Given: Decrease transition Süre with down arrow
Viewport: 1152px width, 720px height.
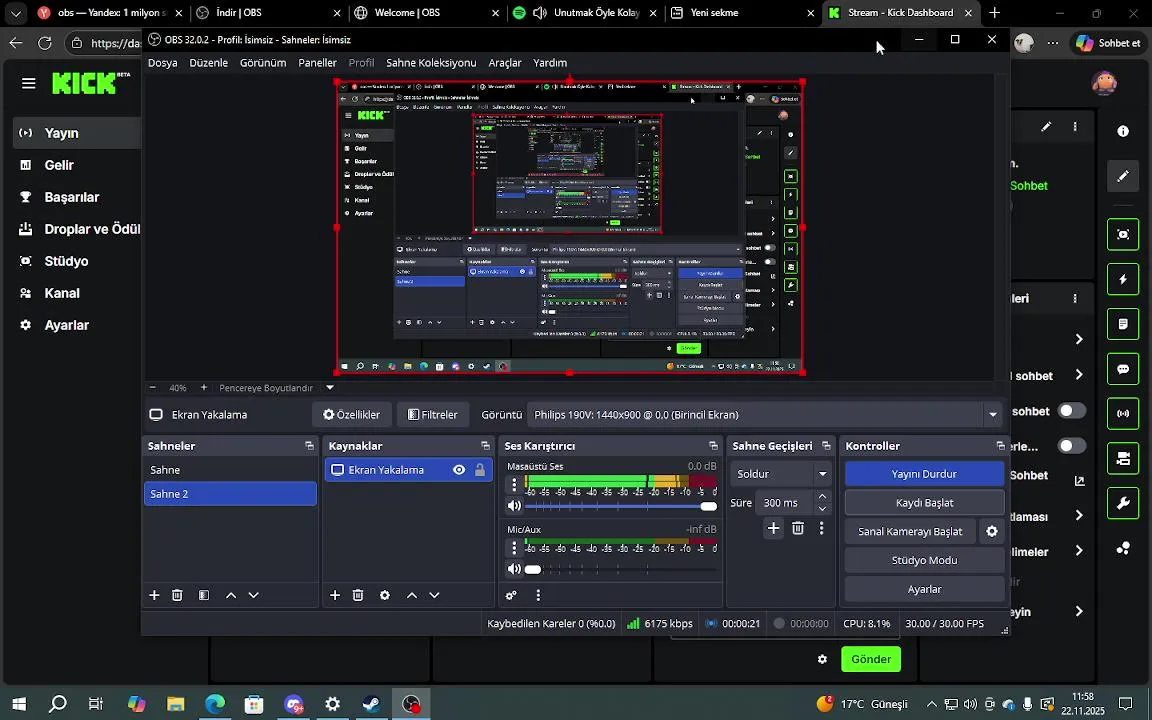Looking at the screenshot, I should 822,508.
